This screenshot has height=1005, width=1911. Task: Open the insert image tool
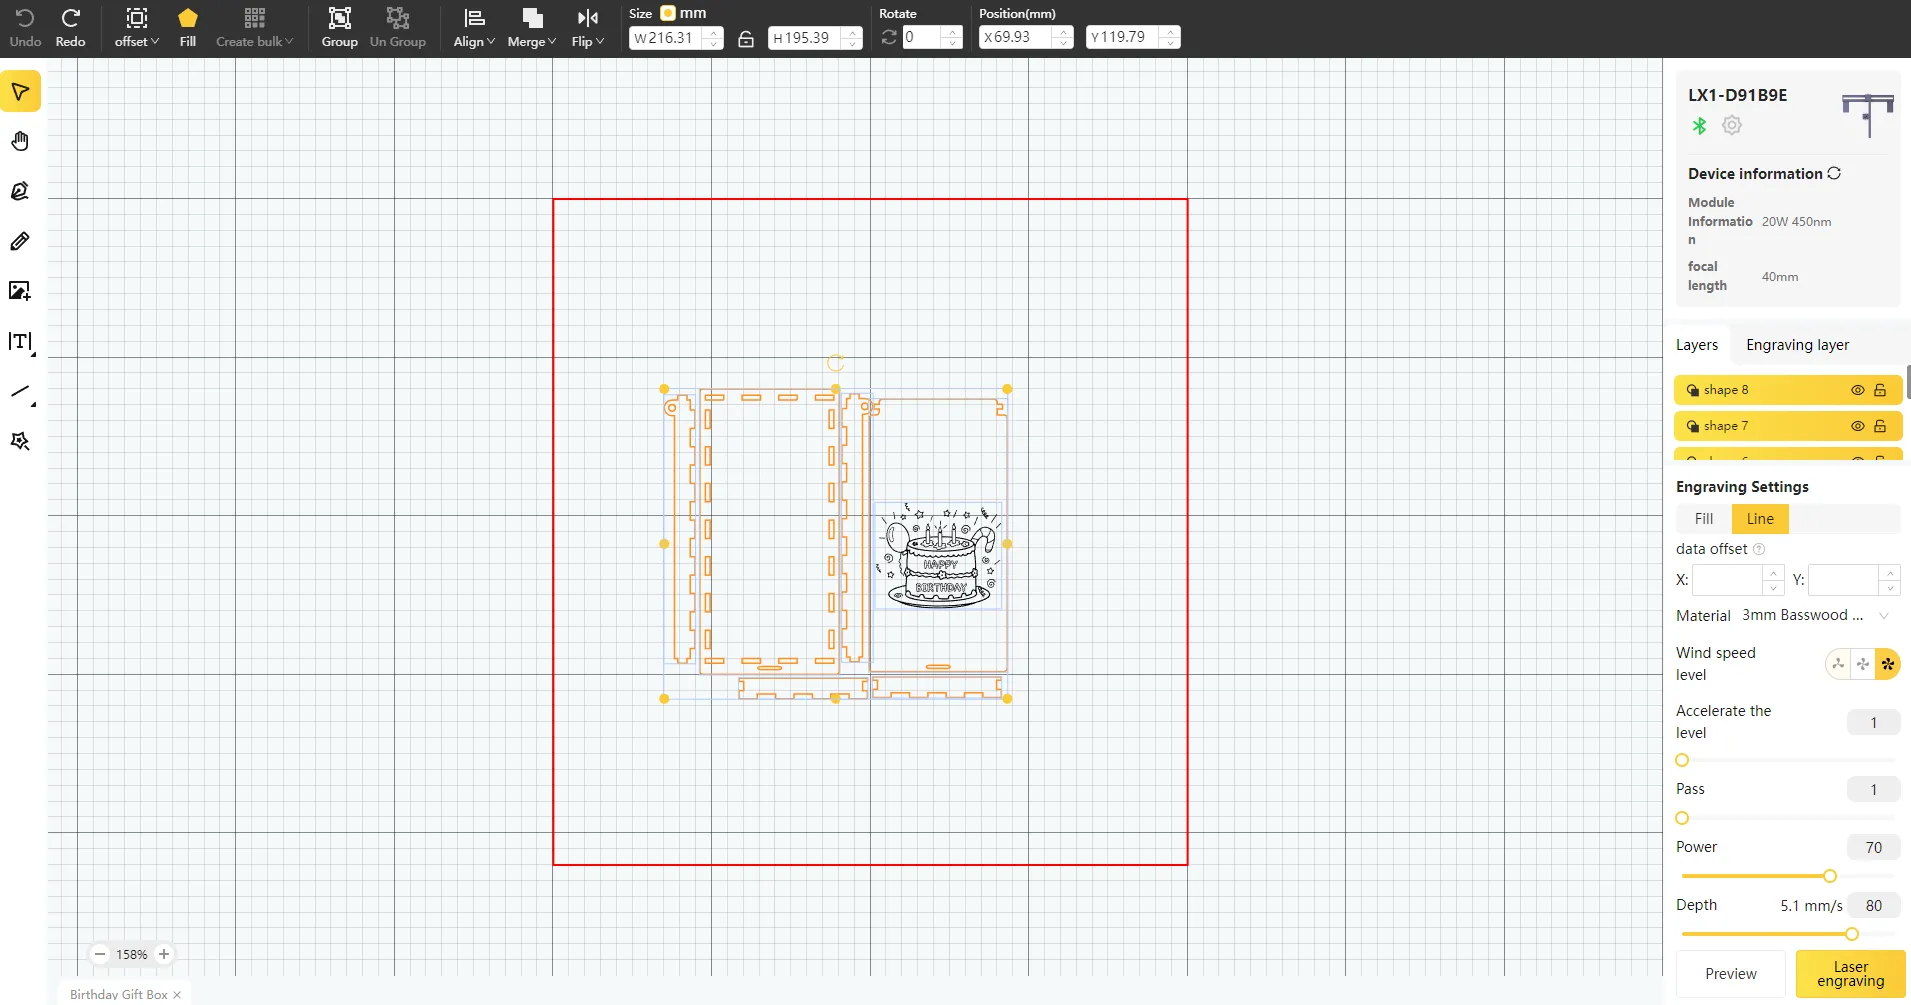point(20,291)
